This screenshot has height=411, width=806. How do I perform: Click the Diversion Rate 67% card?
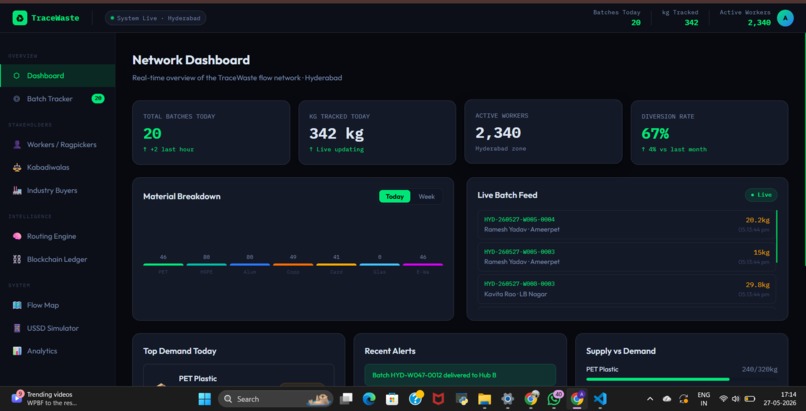point(709,133)
